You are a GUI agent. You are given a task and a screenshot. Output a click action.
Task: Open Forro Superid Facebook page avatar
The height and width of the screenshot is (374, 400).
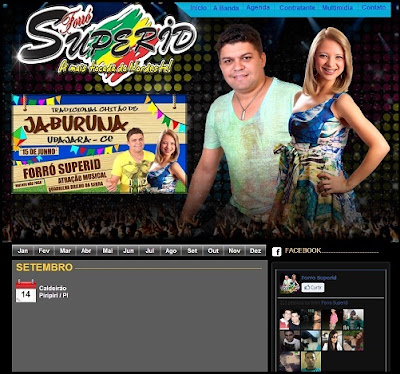pos(290,284)
